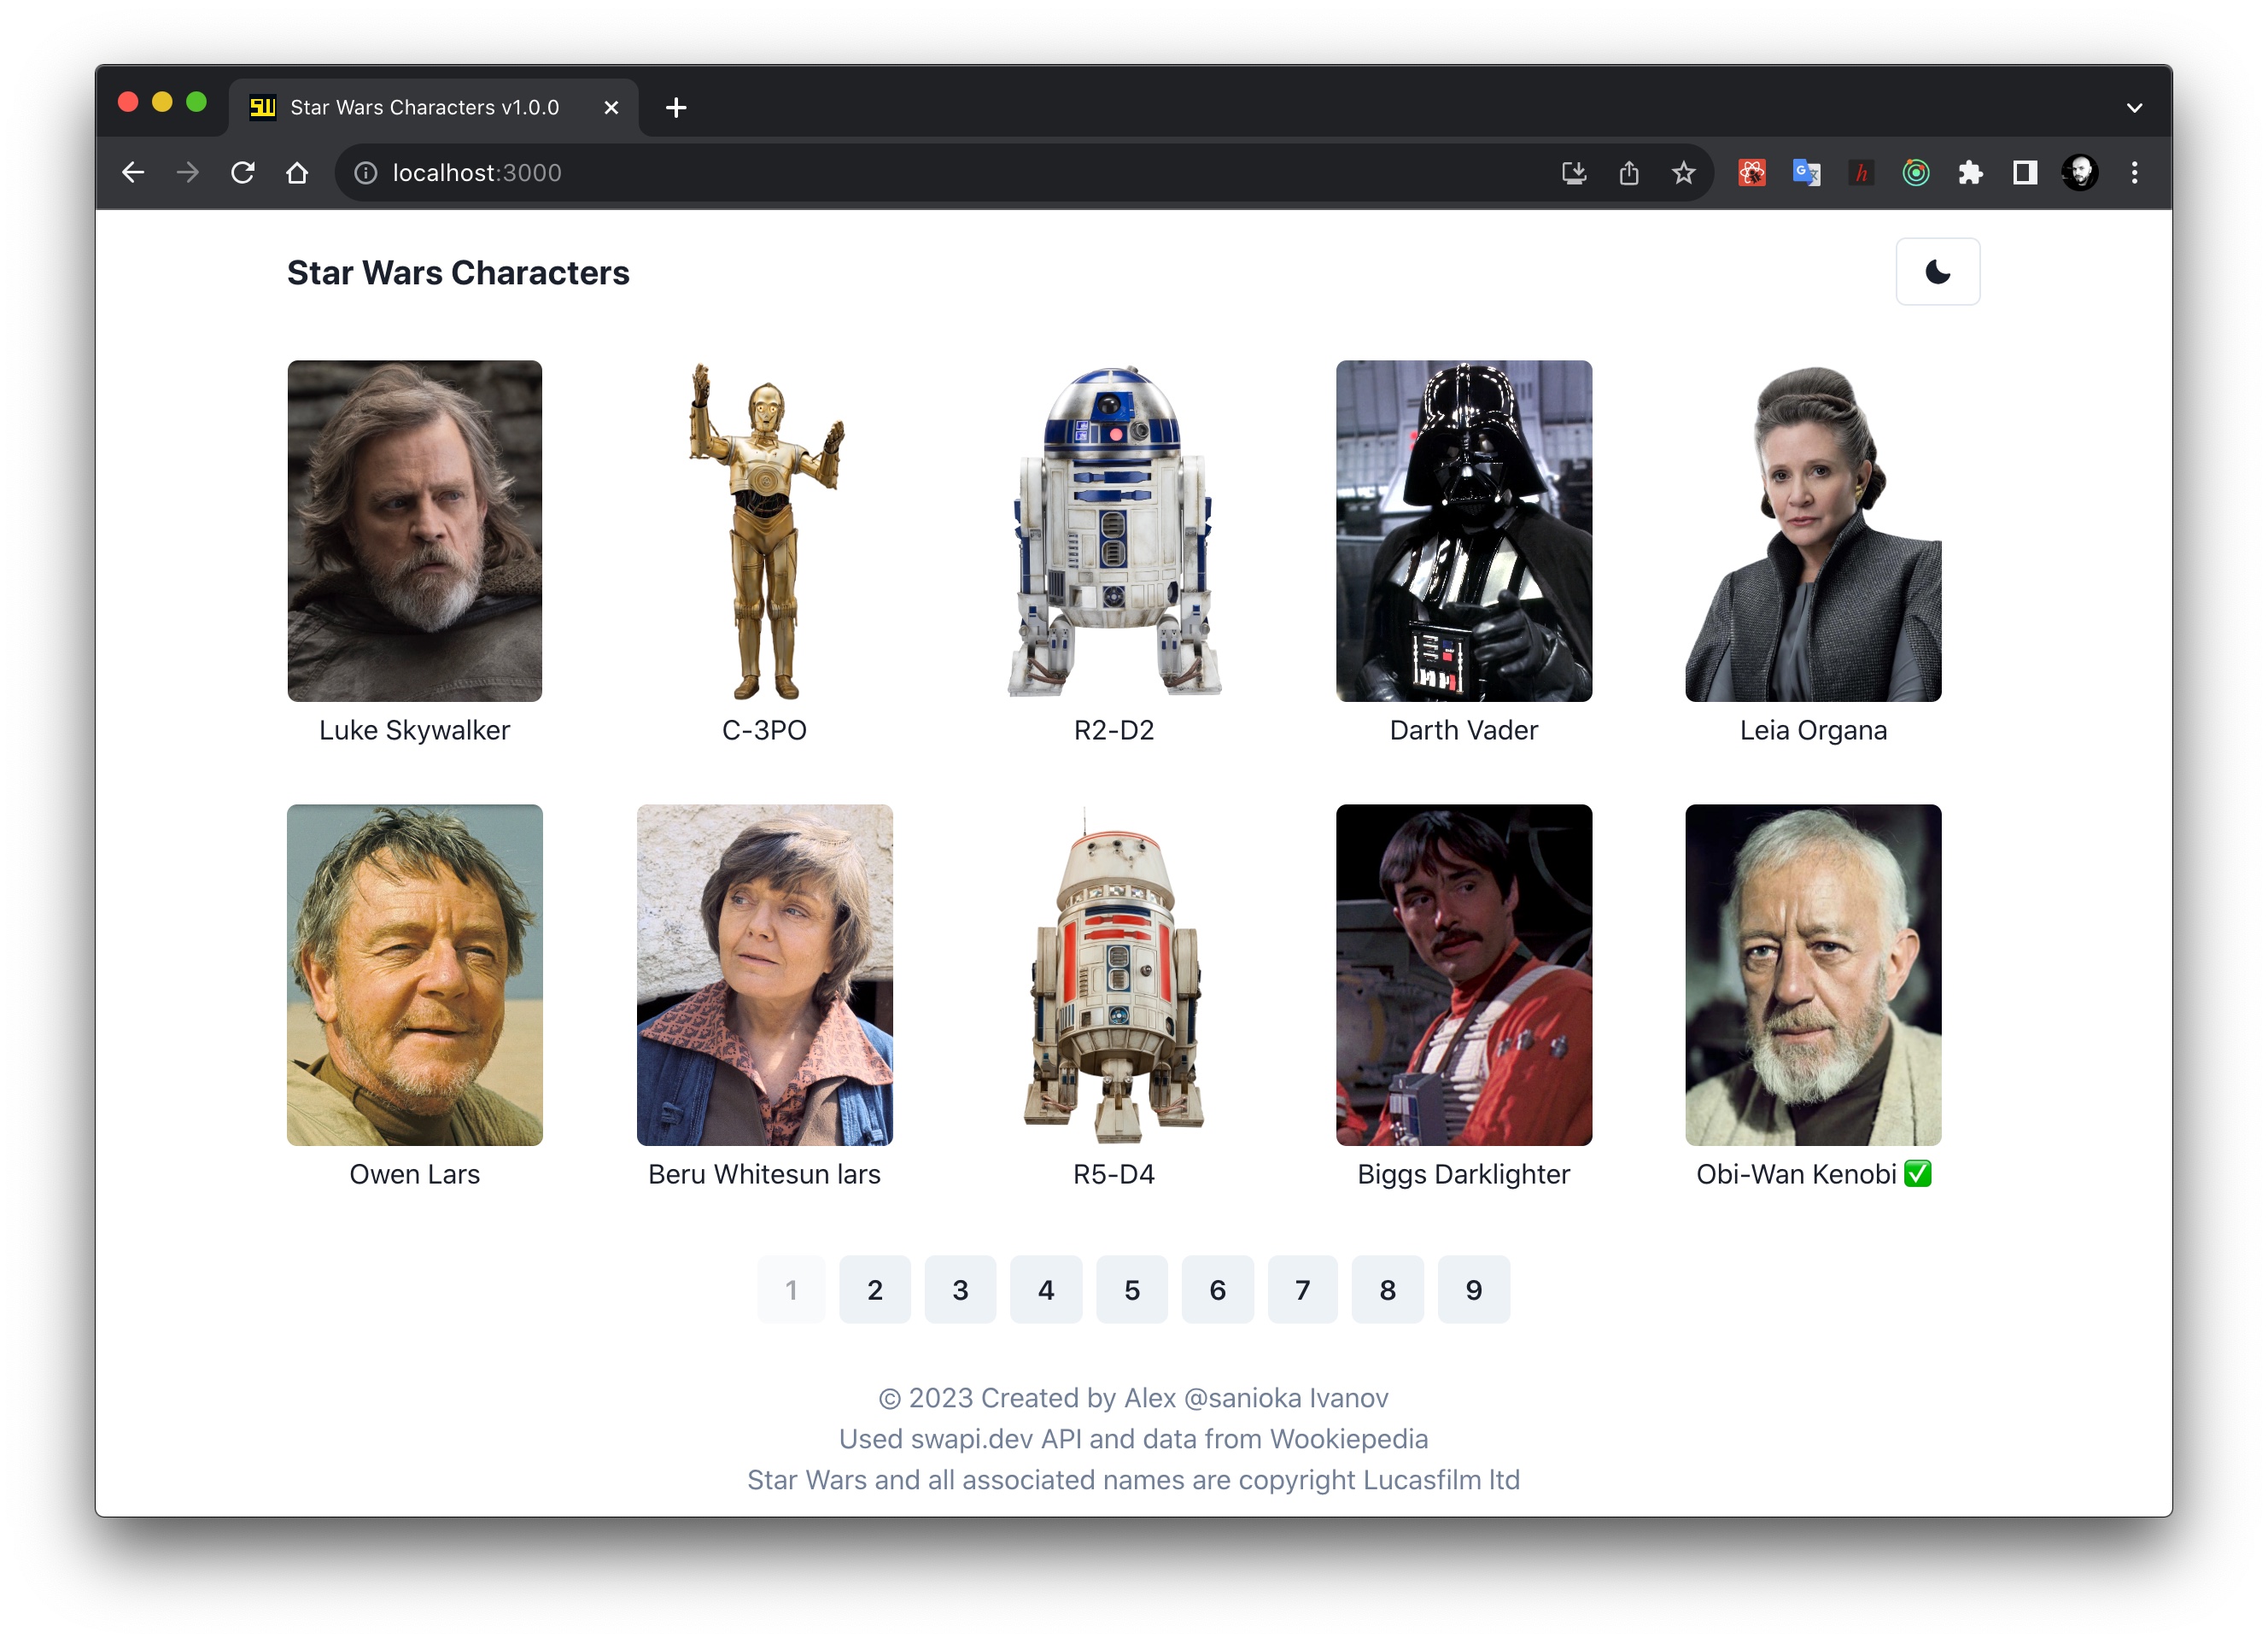Click the install app icon in the address bar
The height and width of the screenshot is (1643, 2268).
[1573, 173]
